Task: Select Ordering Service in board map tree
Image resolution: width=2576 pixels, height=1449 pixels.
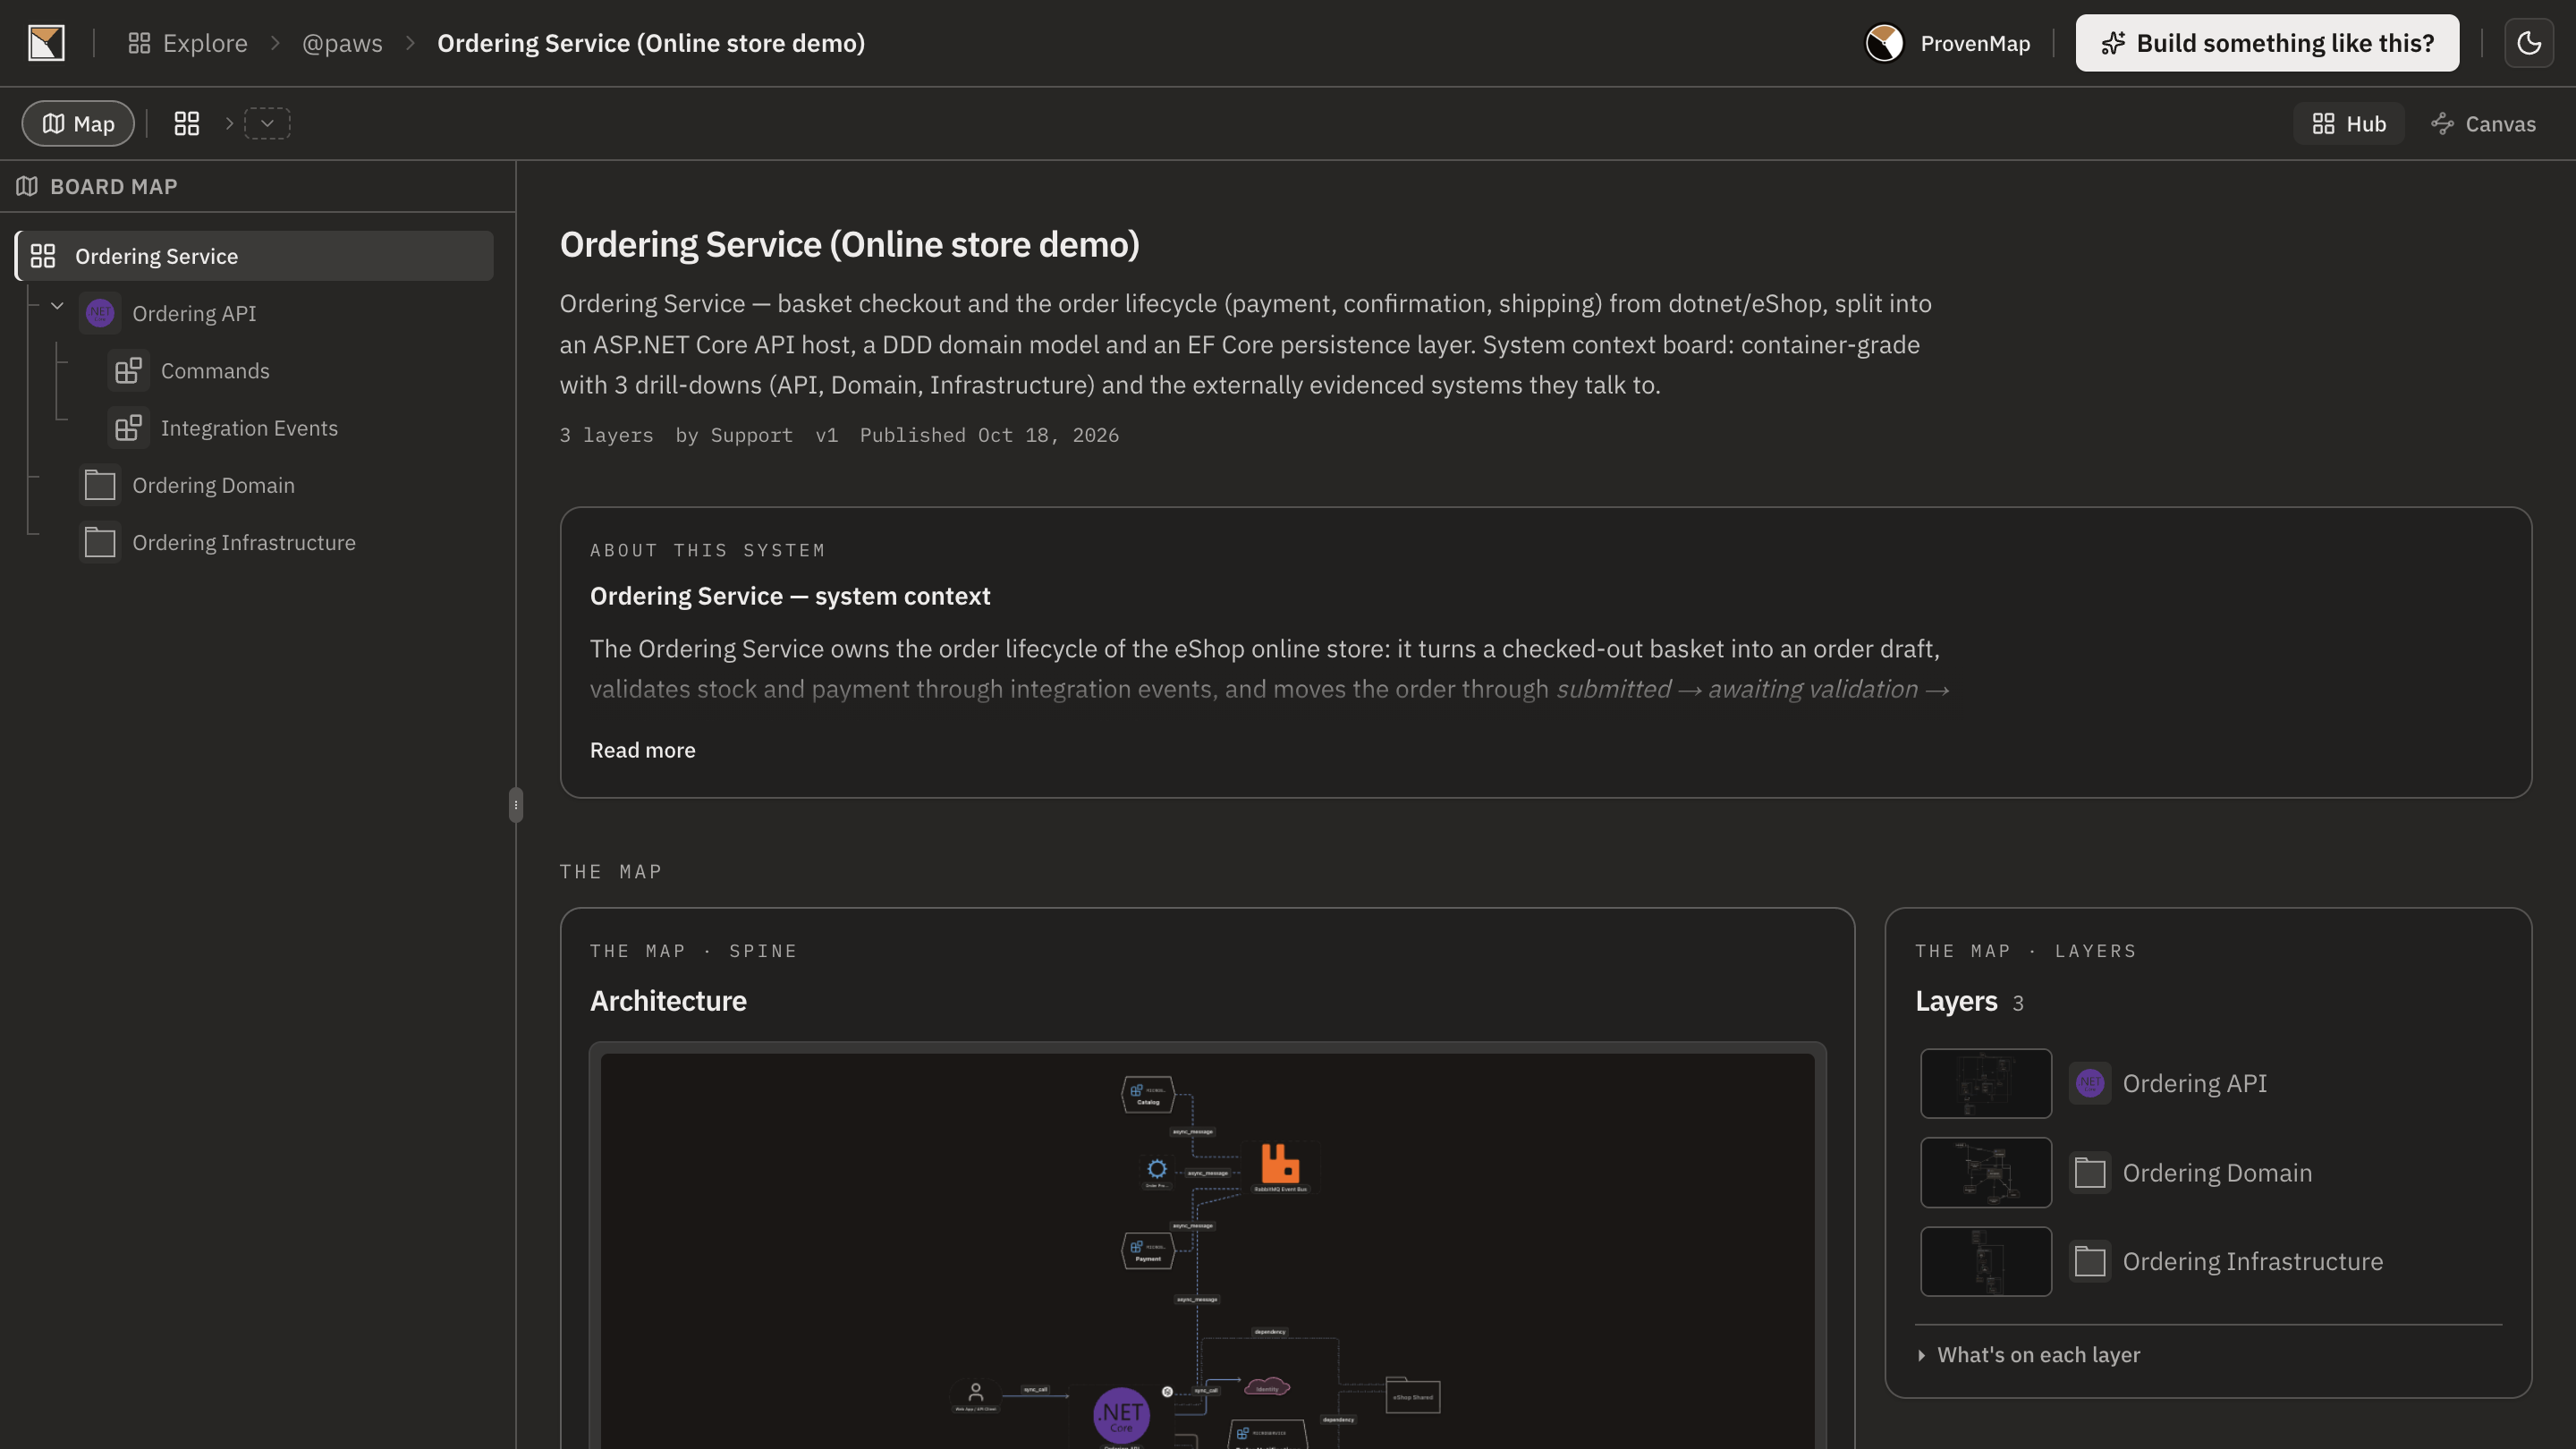Action: coord(254,256)
